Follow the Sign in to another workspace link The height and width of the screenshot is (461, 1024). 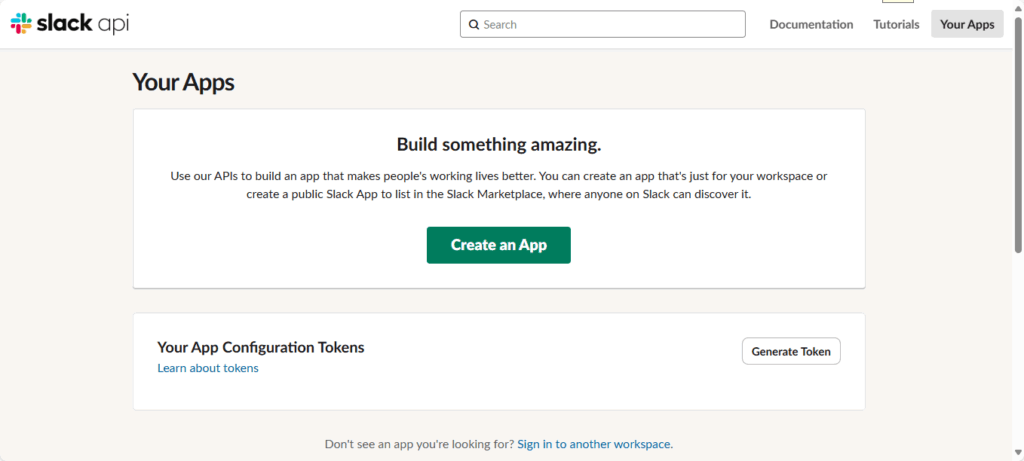click(x=595, y=444)
